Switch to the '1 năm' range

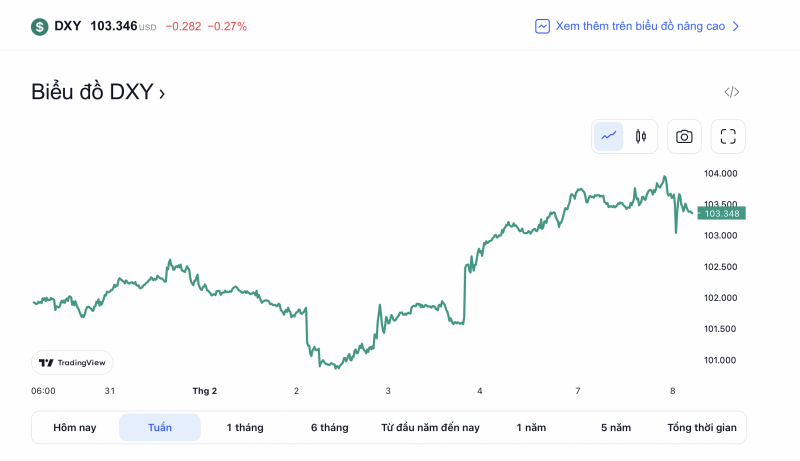pos(532,428)
